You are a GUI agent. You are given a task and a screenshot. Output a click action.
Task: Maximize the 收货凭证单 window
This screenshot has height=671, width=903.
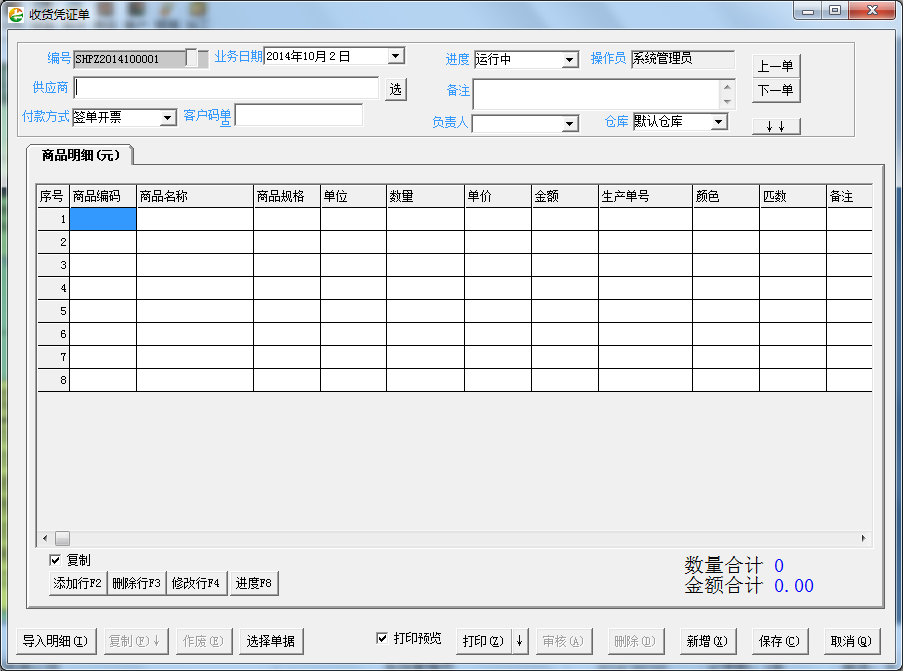[835, 11]
